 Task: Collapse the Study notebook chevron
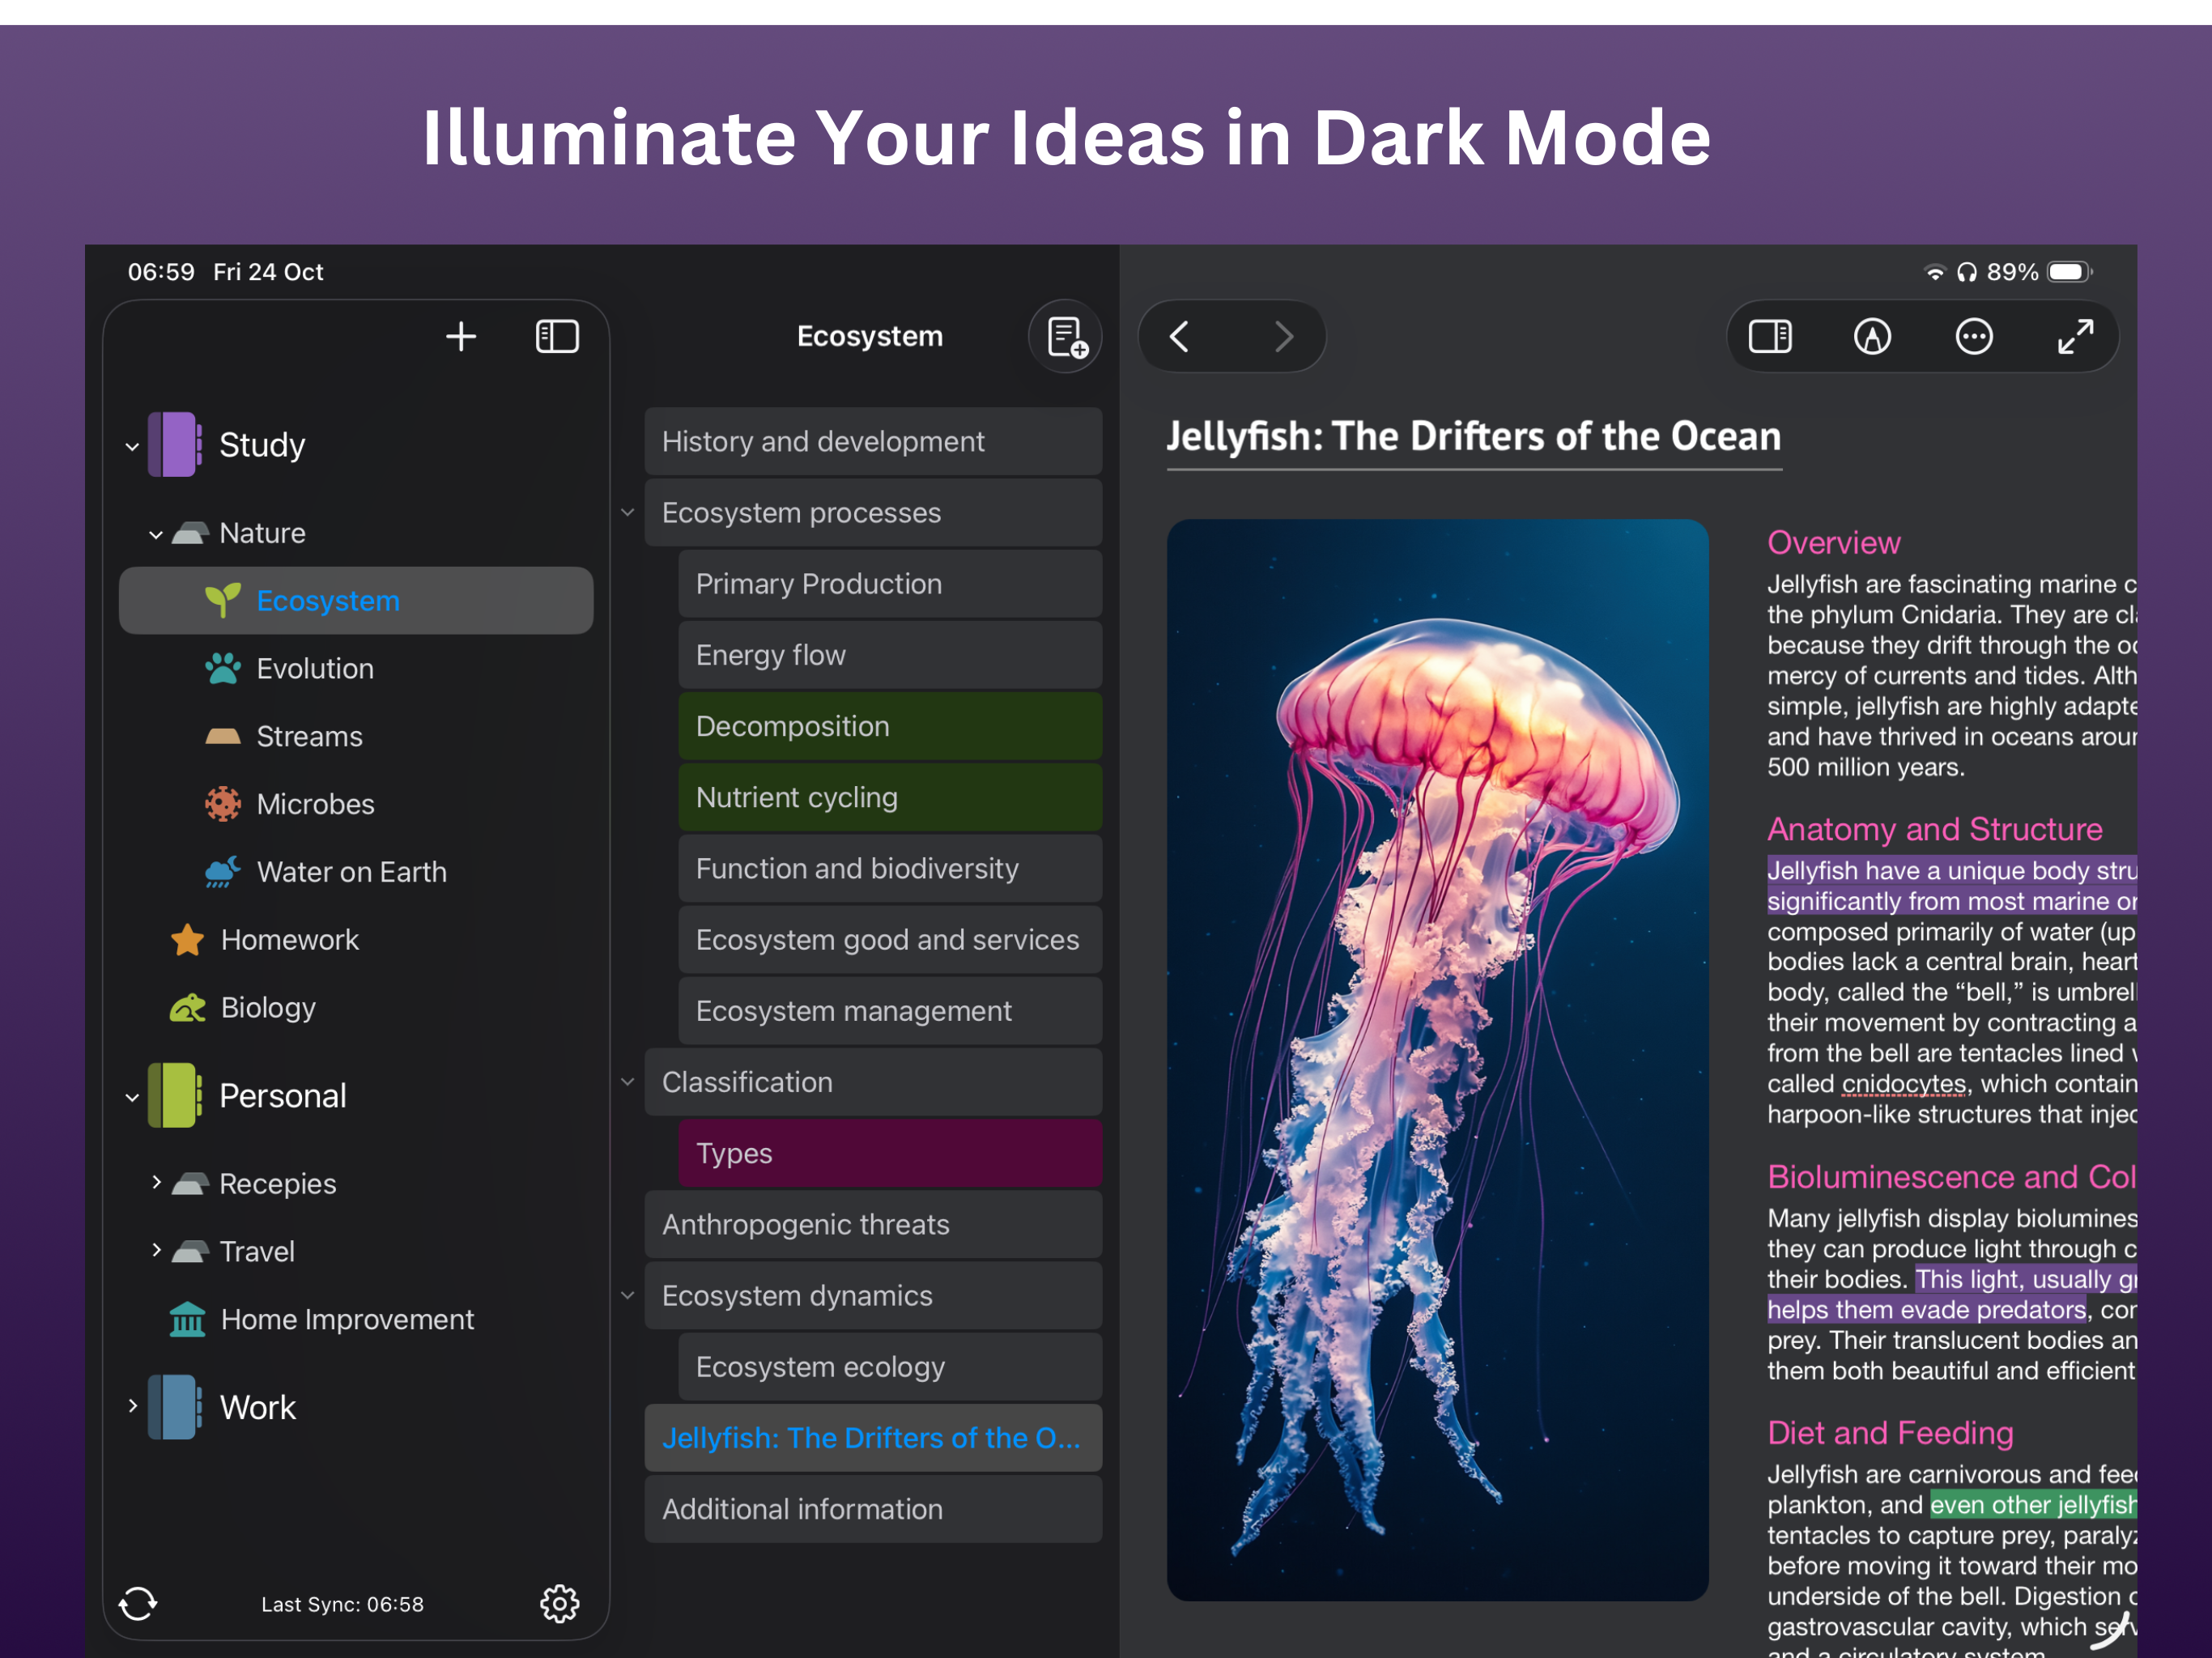[x=132, y=446]
